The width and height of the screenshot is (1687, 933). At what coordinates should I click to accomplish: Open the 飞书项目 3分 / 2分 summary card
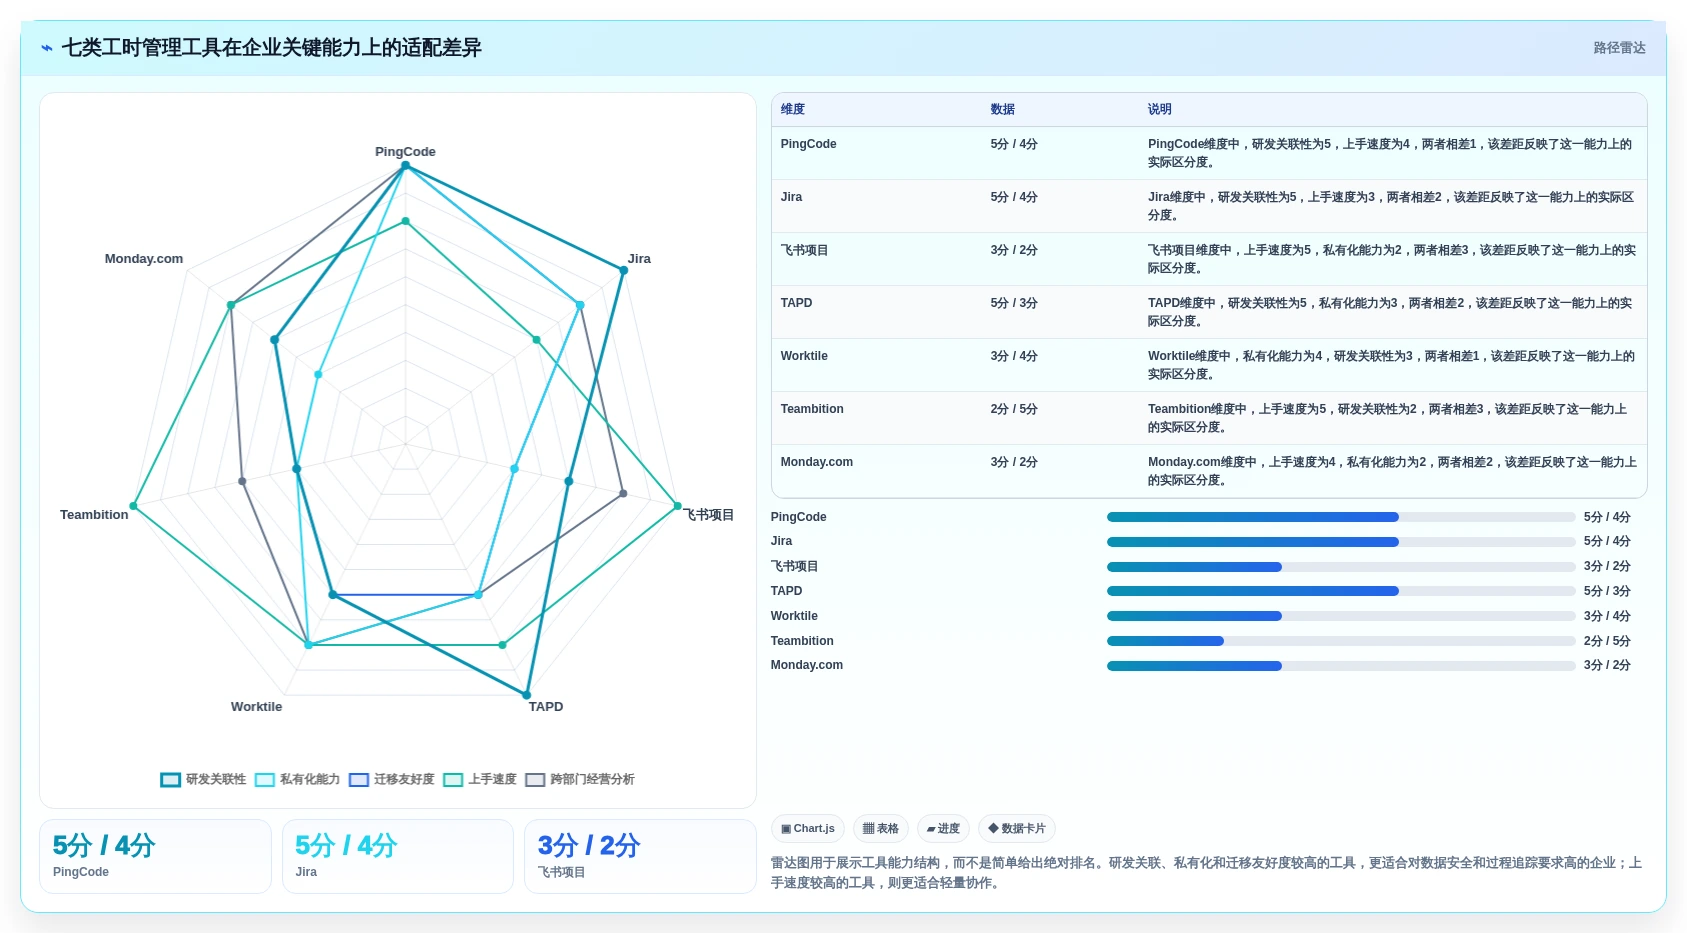pos(640,856)
